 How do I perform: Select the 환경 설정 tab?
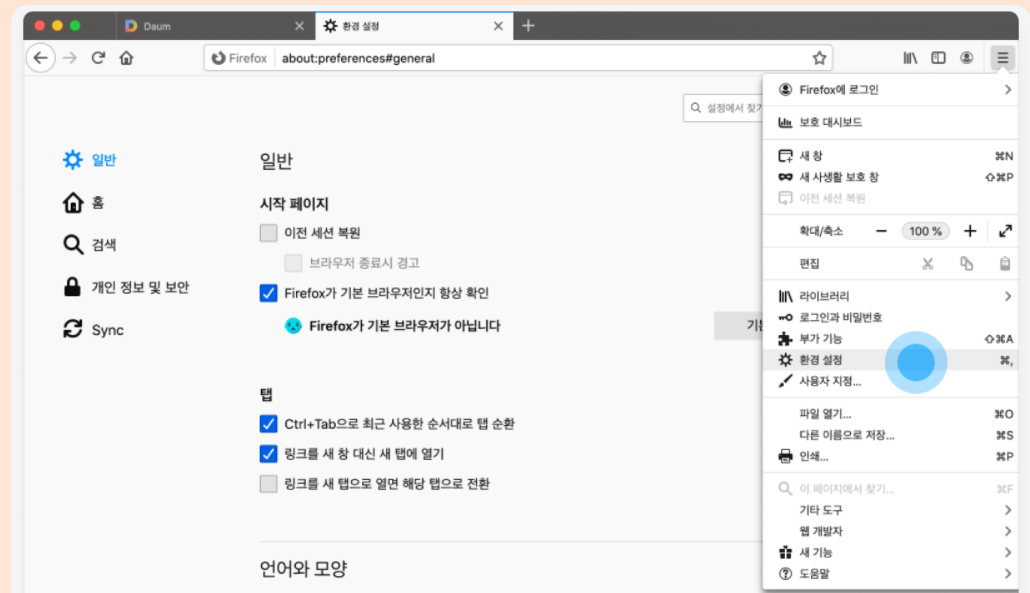point(414,26)
